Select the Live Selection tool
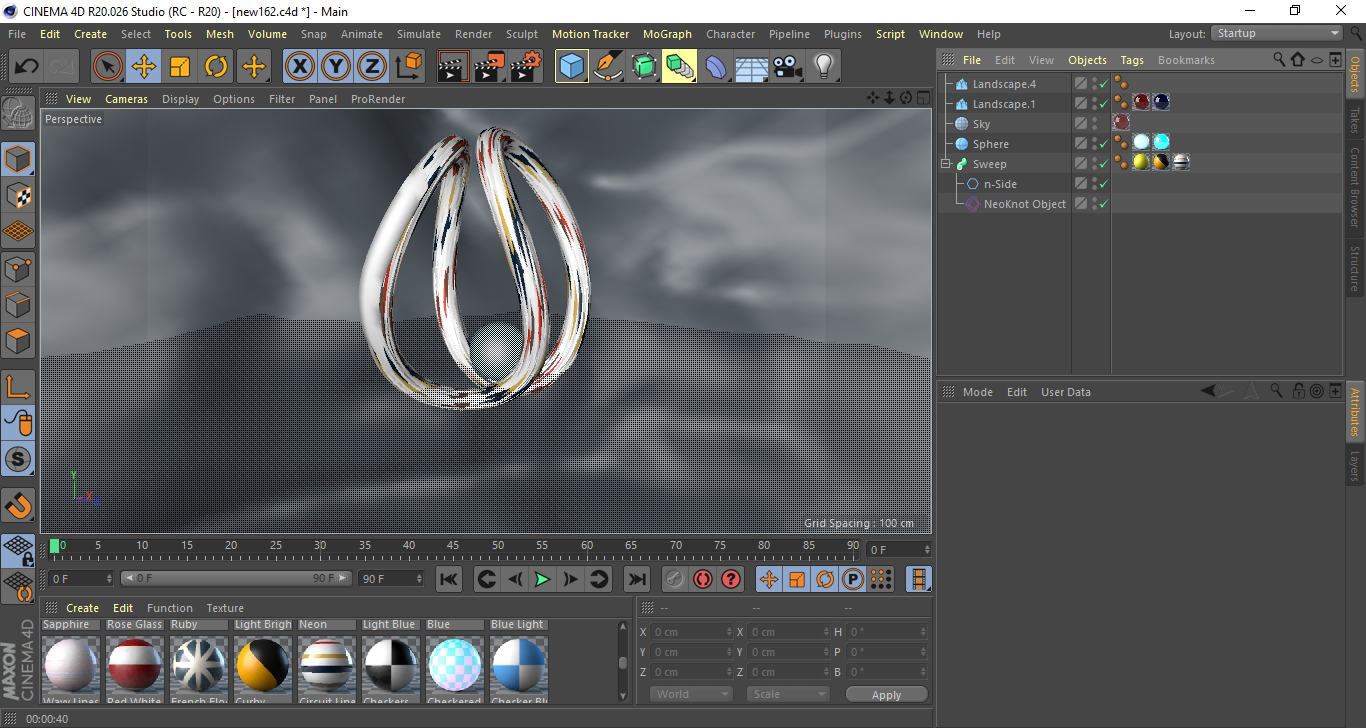Viewport: 1366px width, 728px height. click(108, 67)
